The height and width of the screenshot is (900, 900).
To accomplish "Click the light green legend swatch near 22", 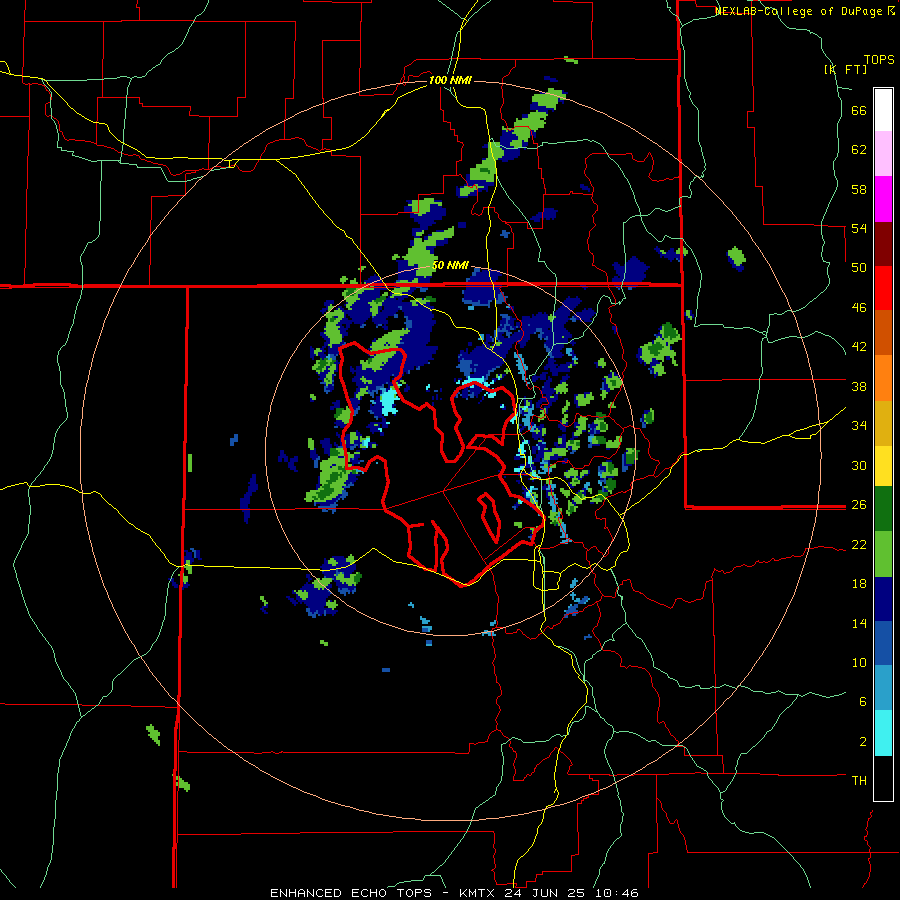I will (883, 554).
